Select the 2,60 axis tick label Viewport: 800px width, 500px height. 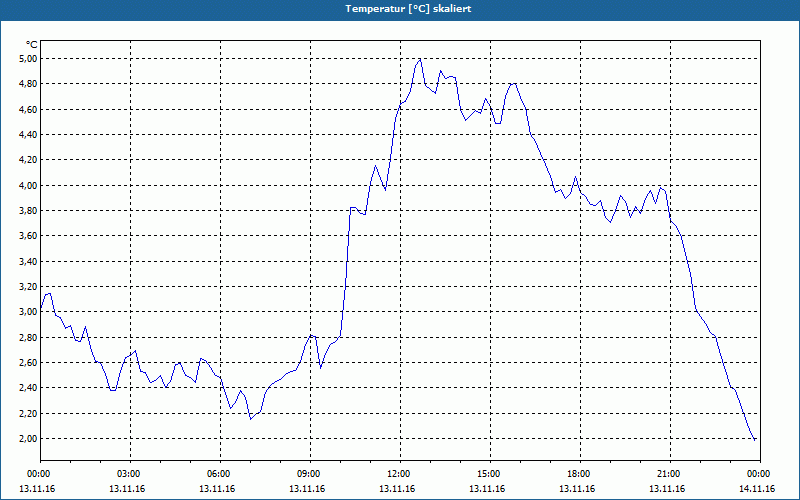(x=29, y=363)
